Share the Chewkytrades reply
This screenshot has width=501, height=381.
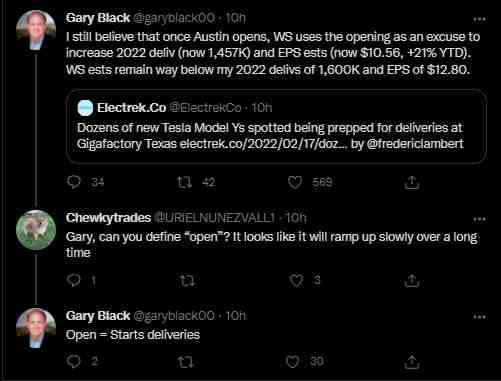tap(412, 281)
